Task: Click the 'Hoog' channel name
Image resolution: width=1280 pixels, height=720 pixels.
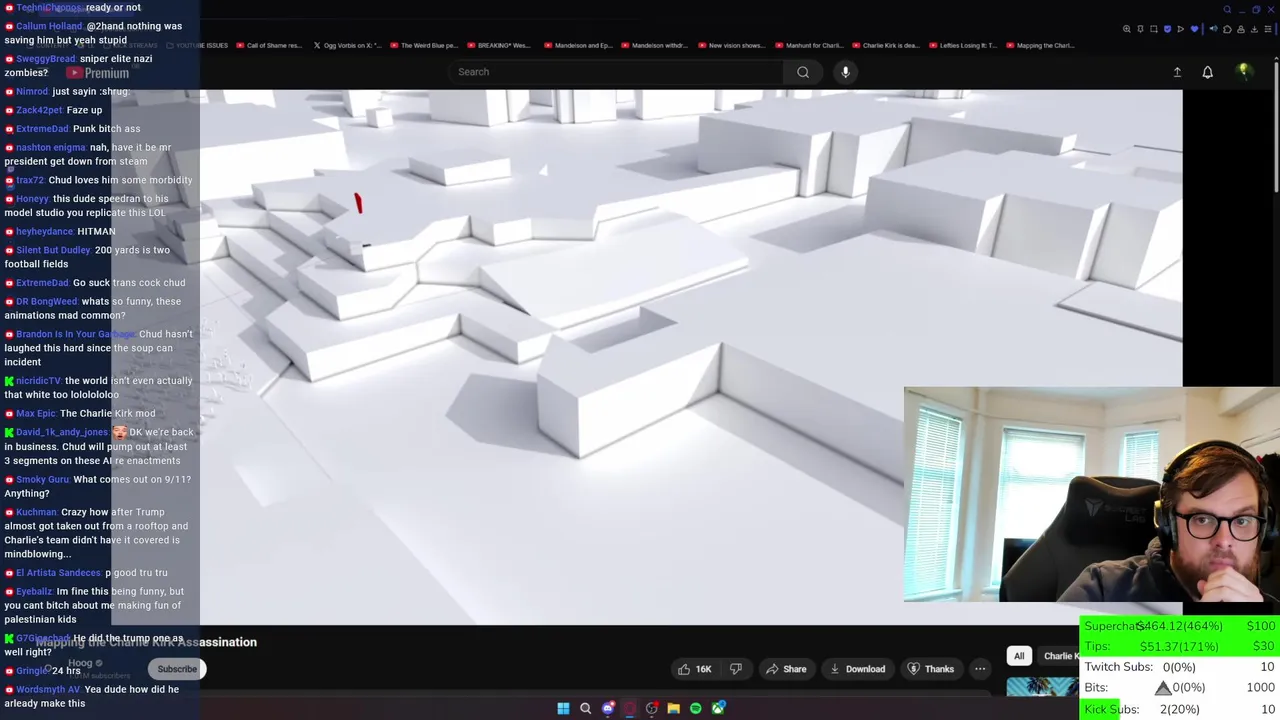Action: click(80, 663)
